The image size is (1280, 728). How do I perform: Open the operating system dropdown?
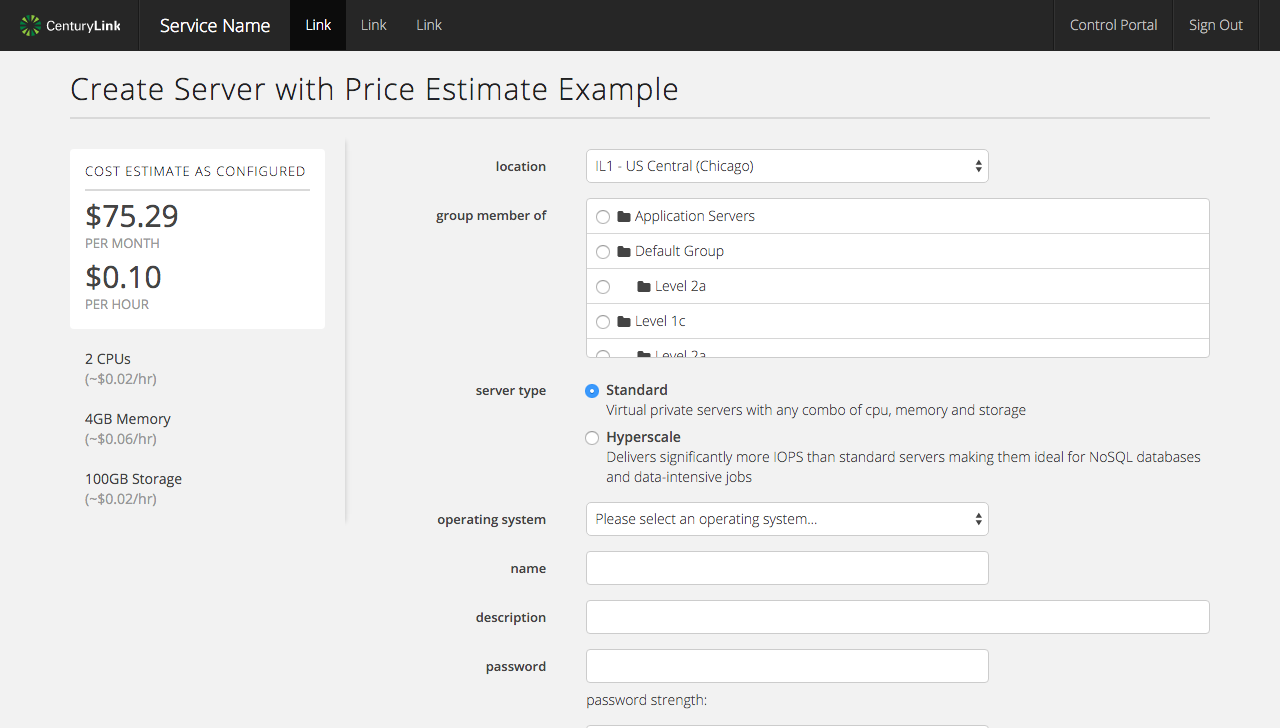coord(787,519)
